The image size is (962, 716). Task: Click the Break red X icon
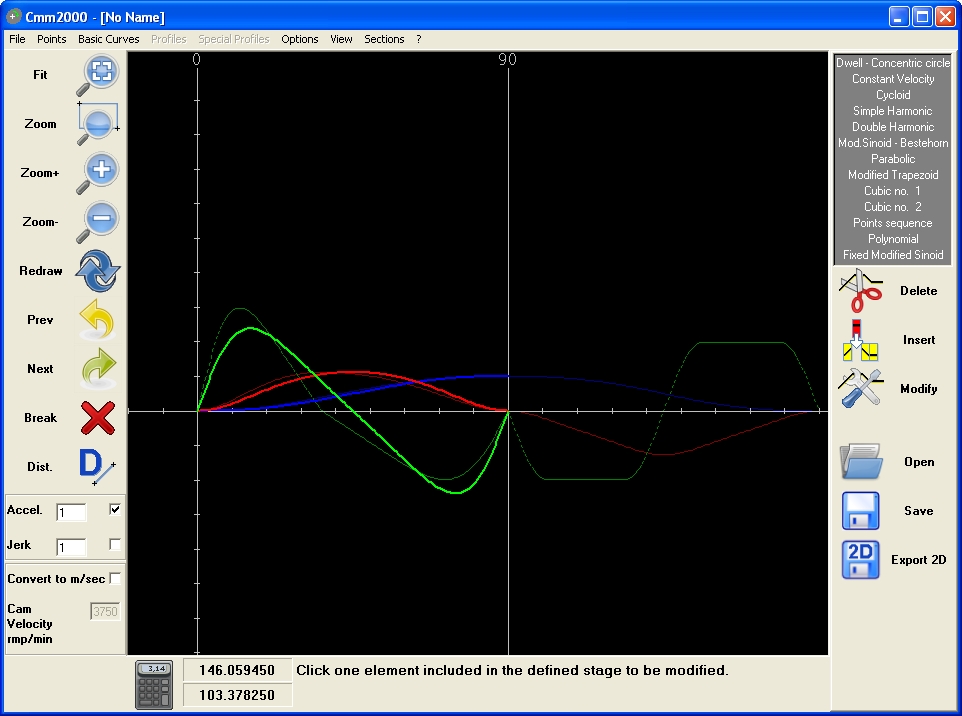point(98,418)
